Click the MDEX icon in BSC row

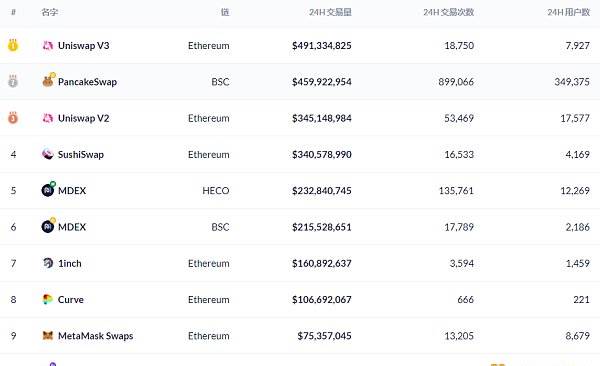click(48, 226)
